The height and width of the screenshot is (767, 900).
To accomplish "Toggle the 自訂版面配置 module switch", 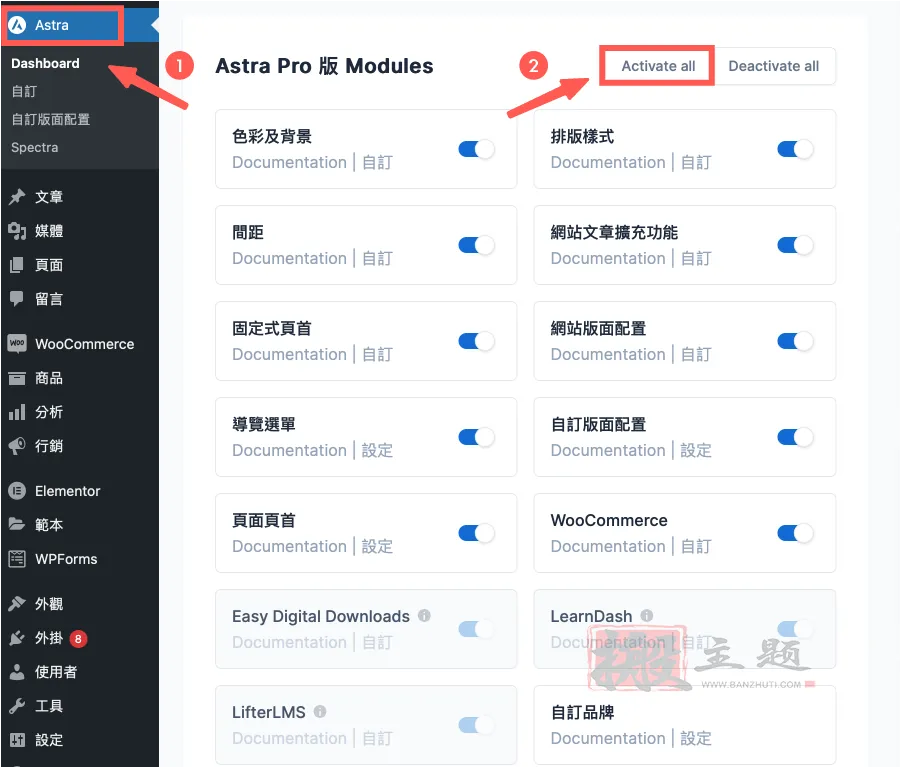I will click(x=795, y=437).
